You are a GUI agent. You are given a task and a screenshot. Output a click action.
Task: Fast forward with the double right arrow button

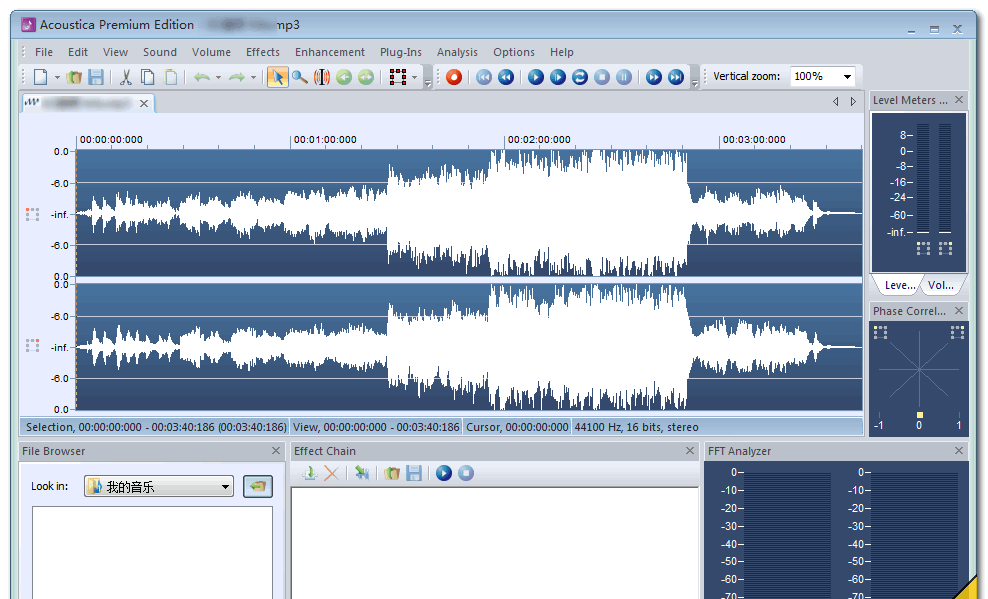[x=654, y=77]
